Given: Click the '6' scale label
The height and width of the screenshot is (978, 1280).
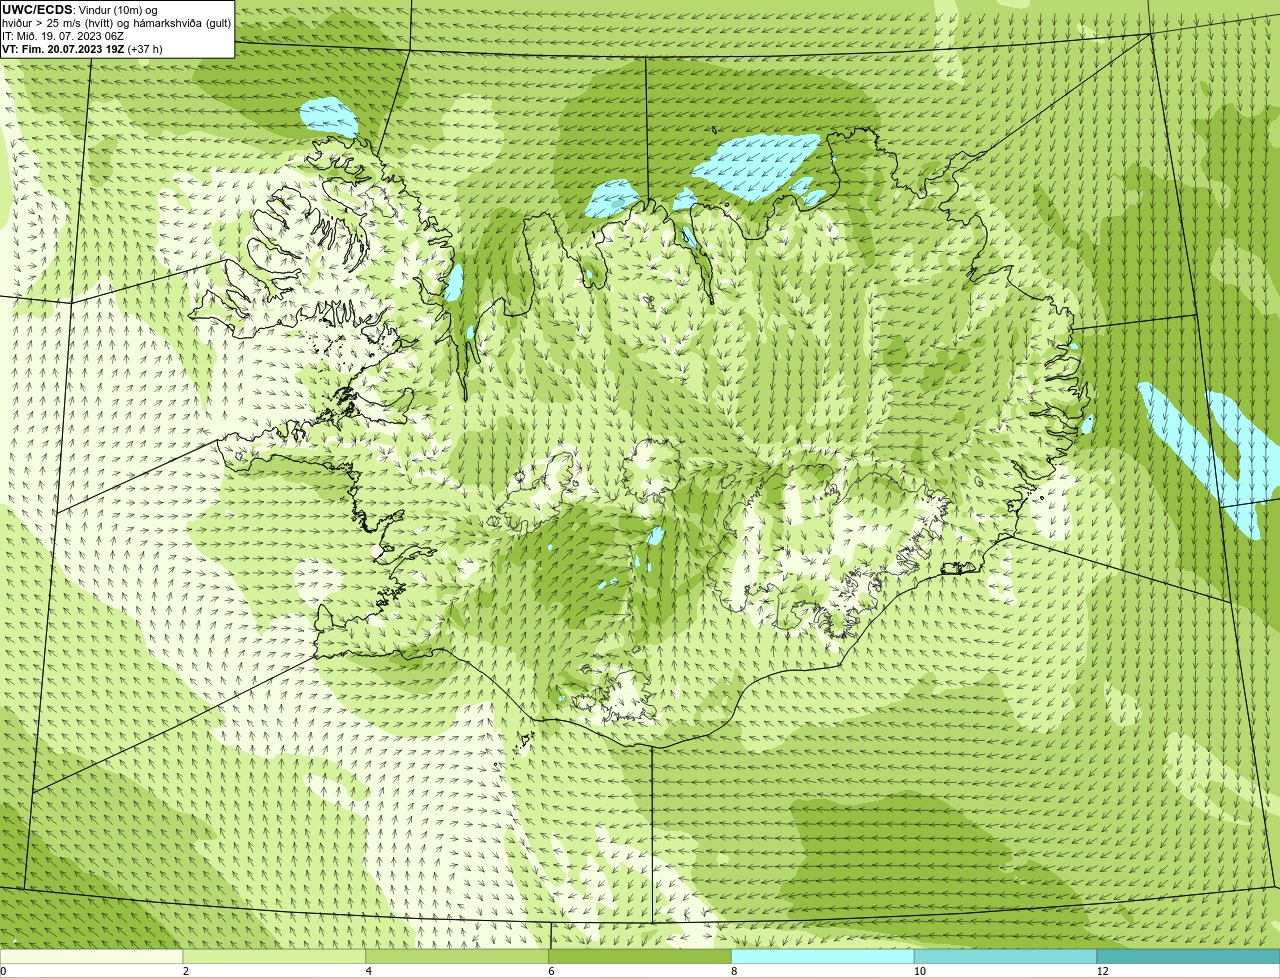Looking at the screenshot, I should pos(551,971).
